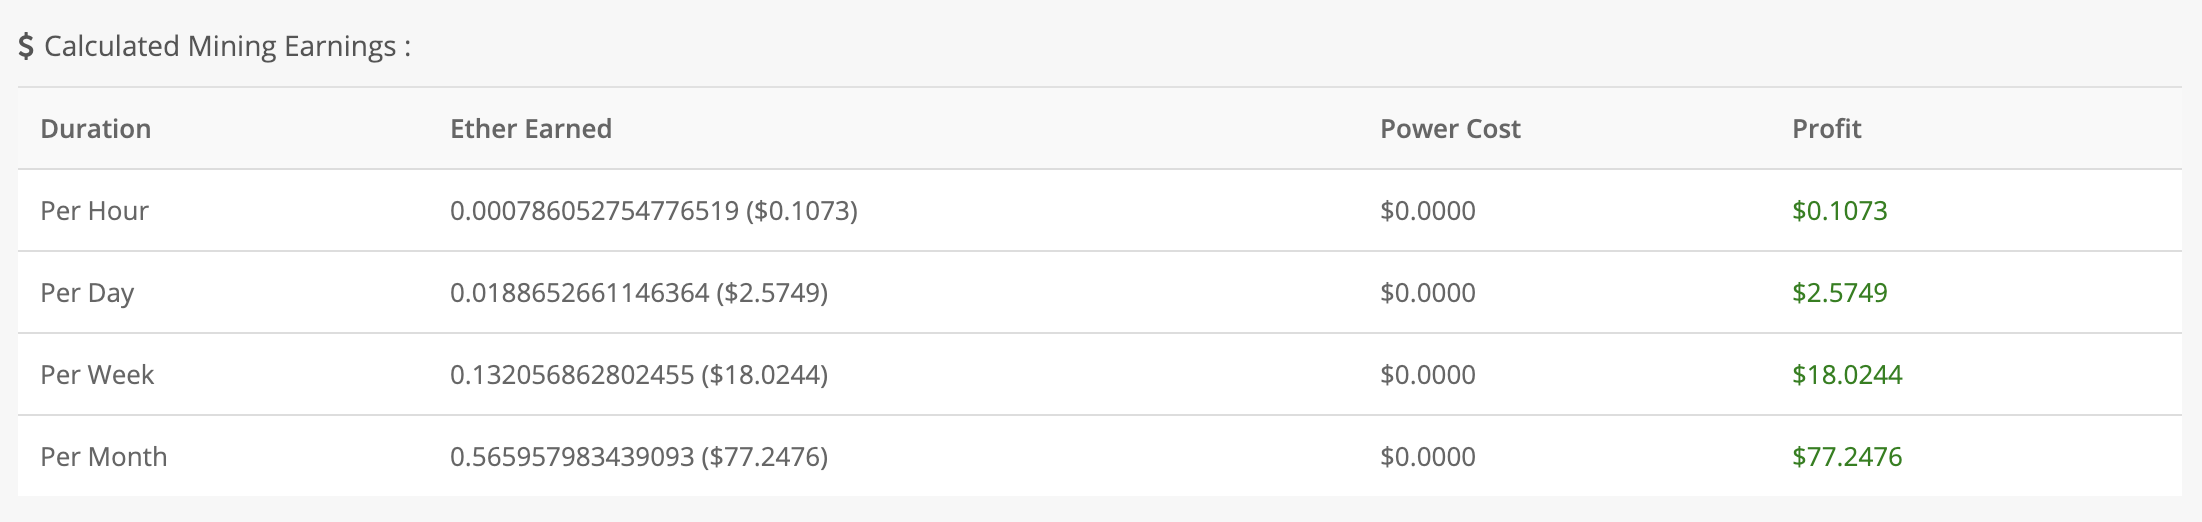Screen dimensions: 2202x522
Task: Select the Per Hour row label
Action: pyautogui.click(x=94, y=211)
